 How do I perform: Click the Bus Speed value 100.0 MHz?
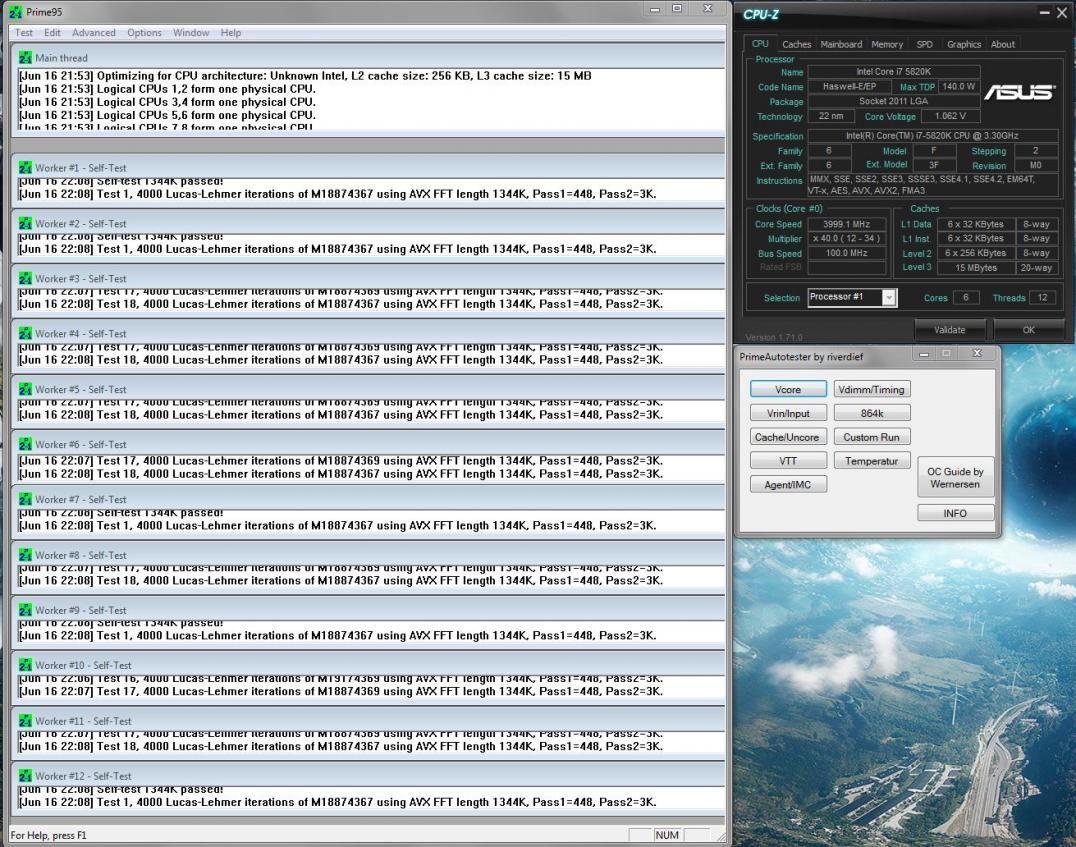(846, 253)
